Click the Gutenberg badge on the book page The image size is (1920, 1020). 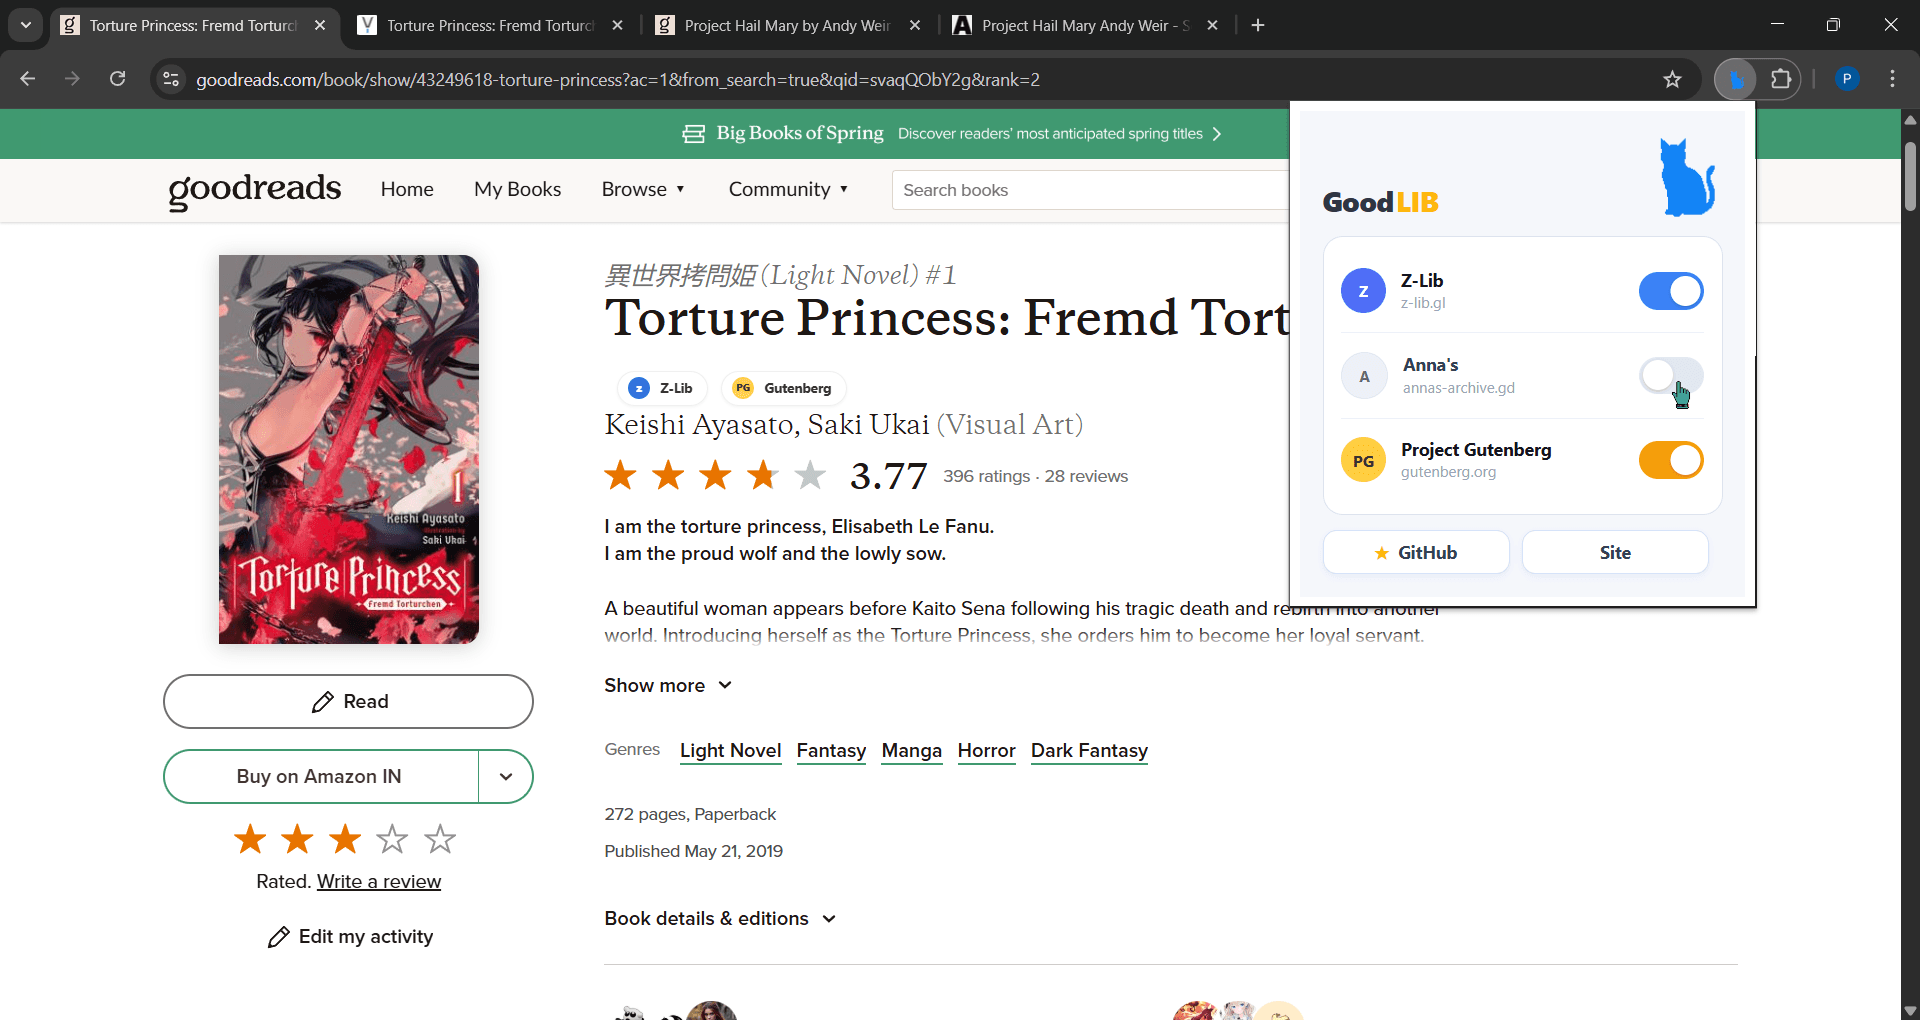point(783,388)
